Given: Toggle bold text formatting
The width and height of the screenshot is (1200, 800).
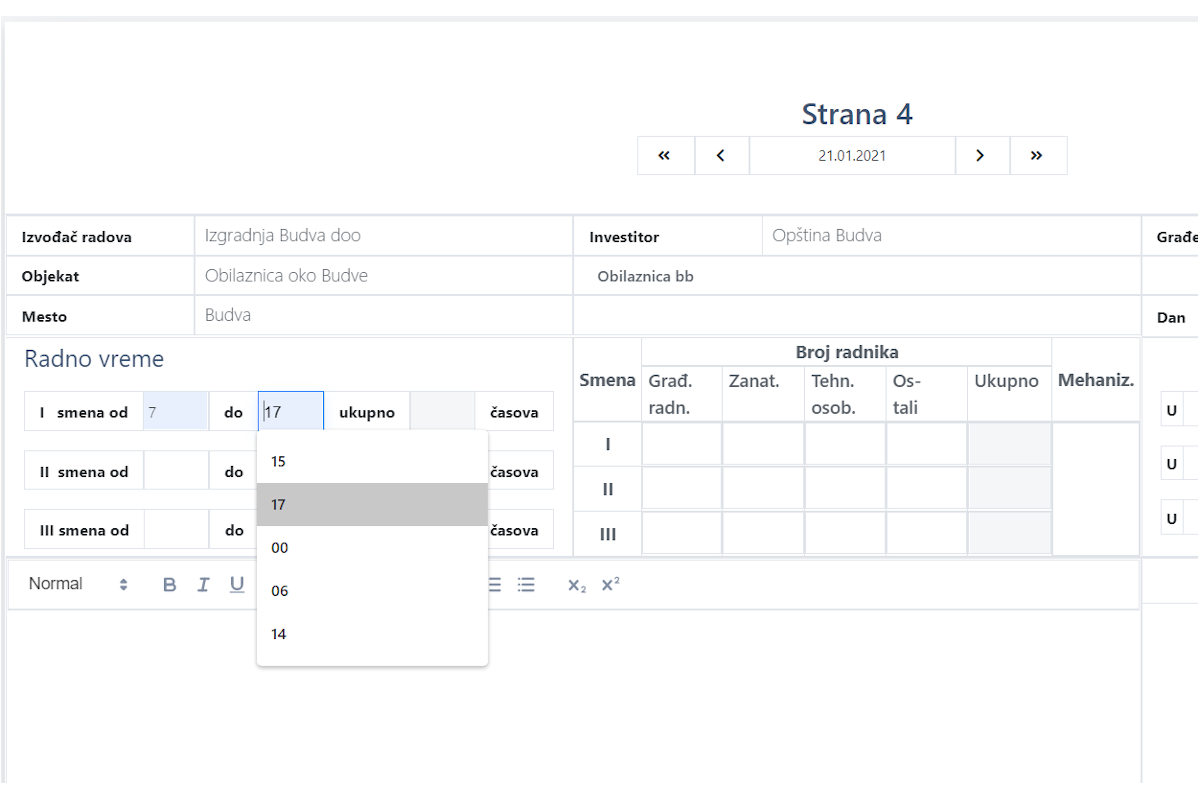Looking at the screenshot, I should [169, 585].
